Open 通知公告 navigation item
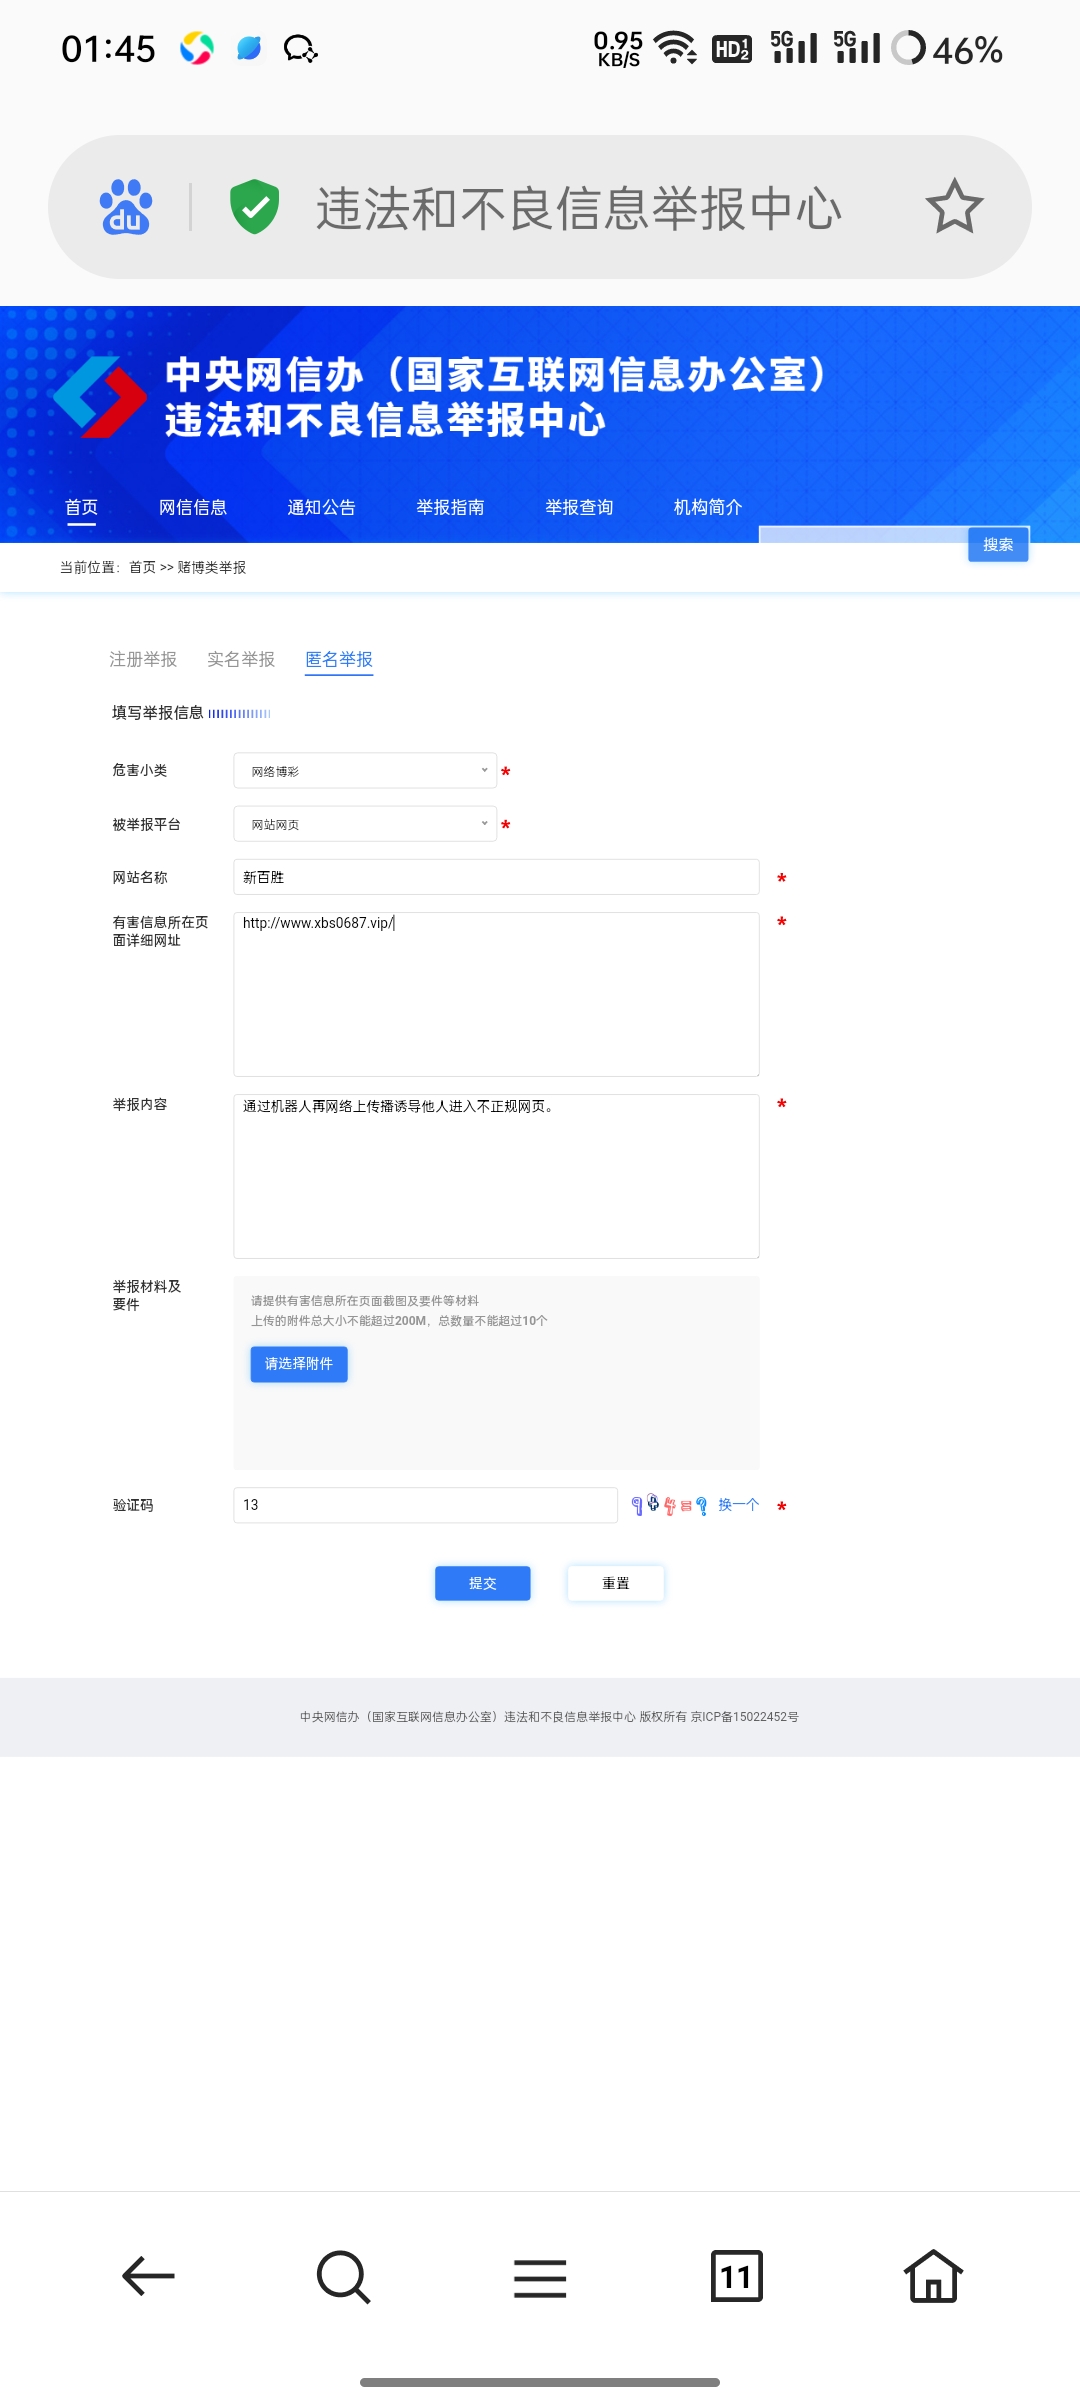The height and width of the screenshot is (2408, 1080). [321, 507]
